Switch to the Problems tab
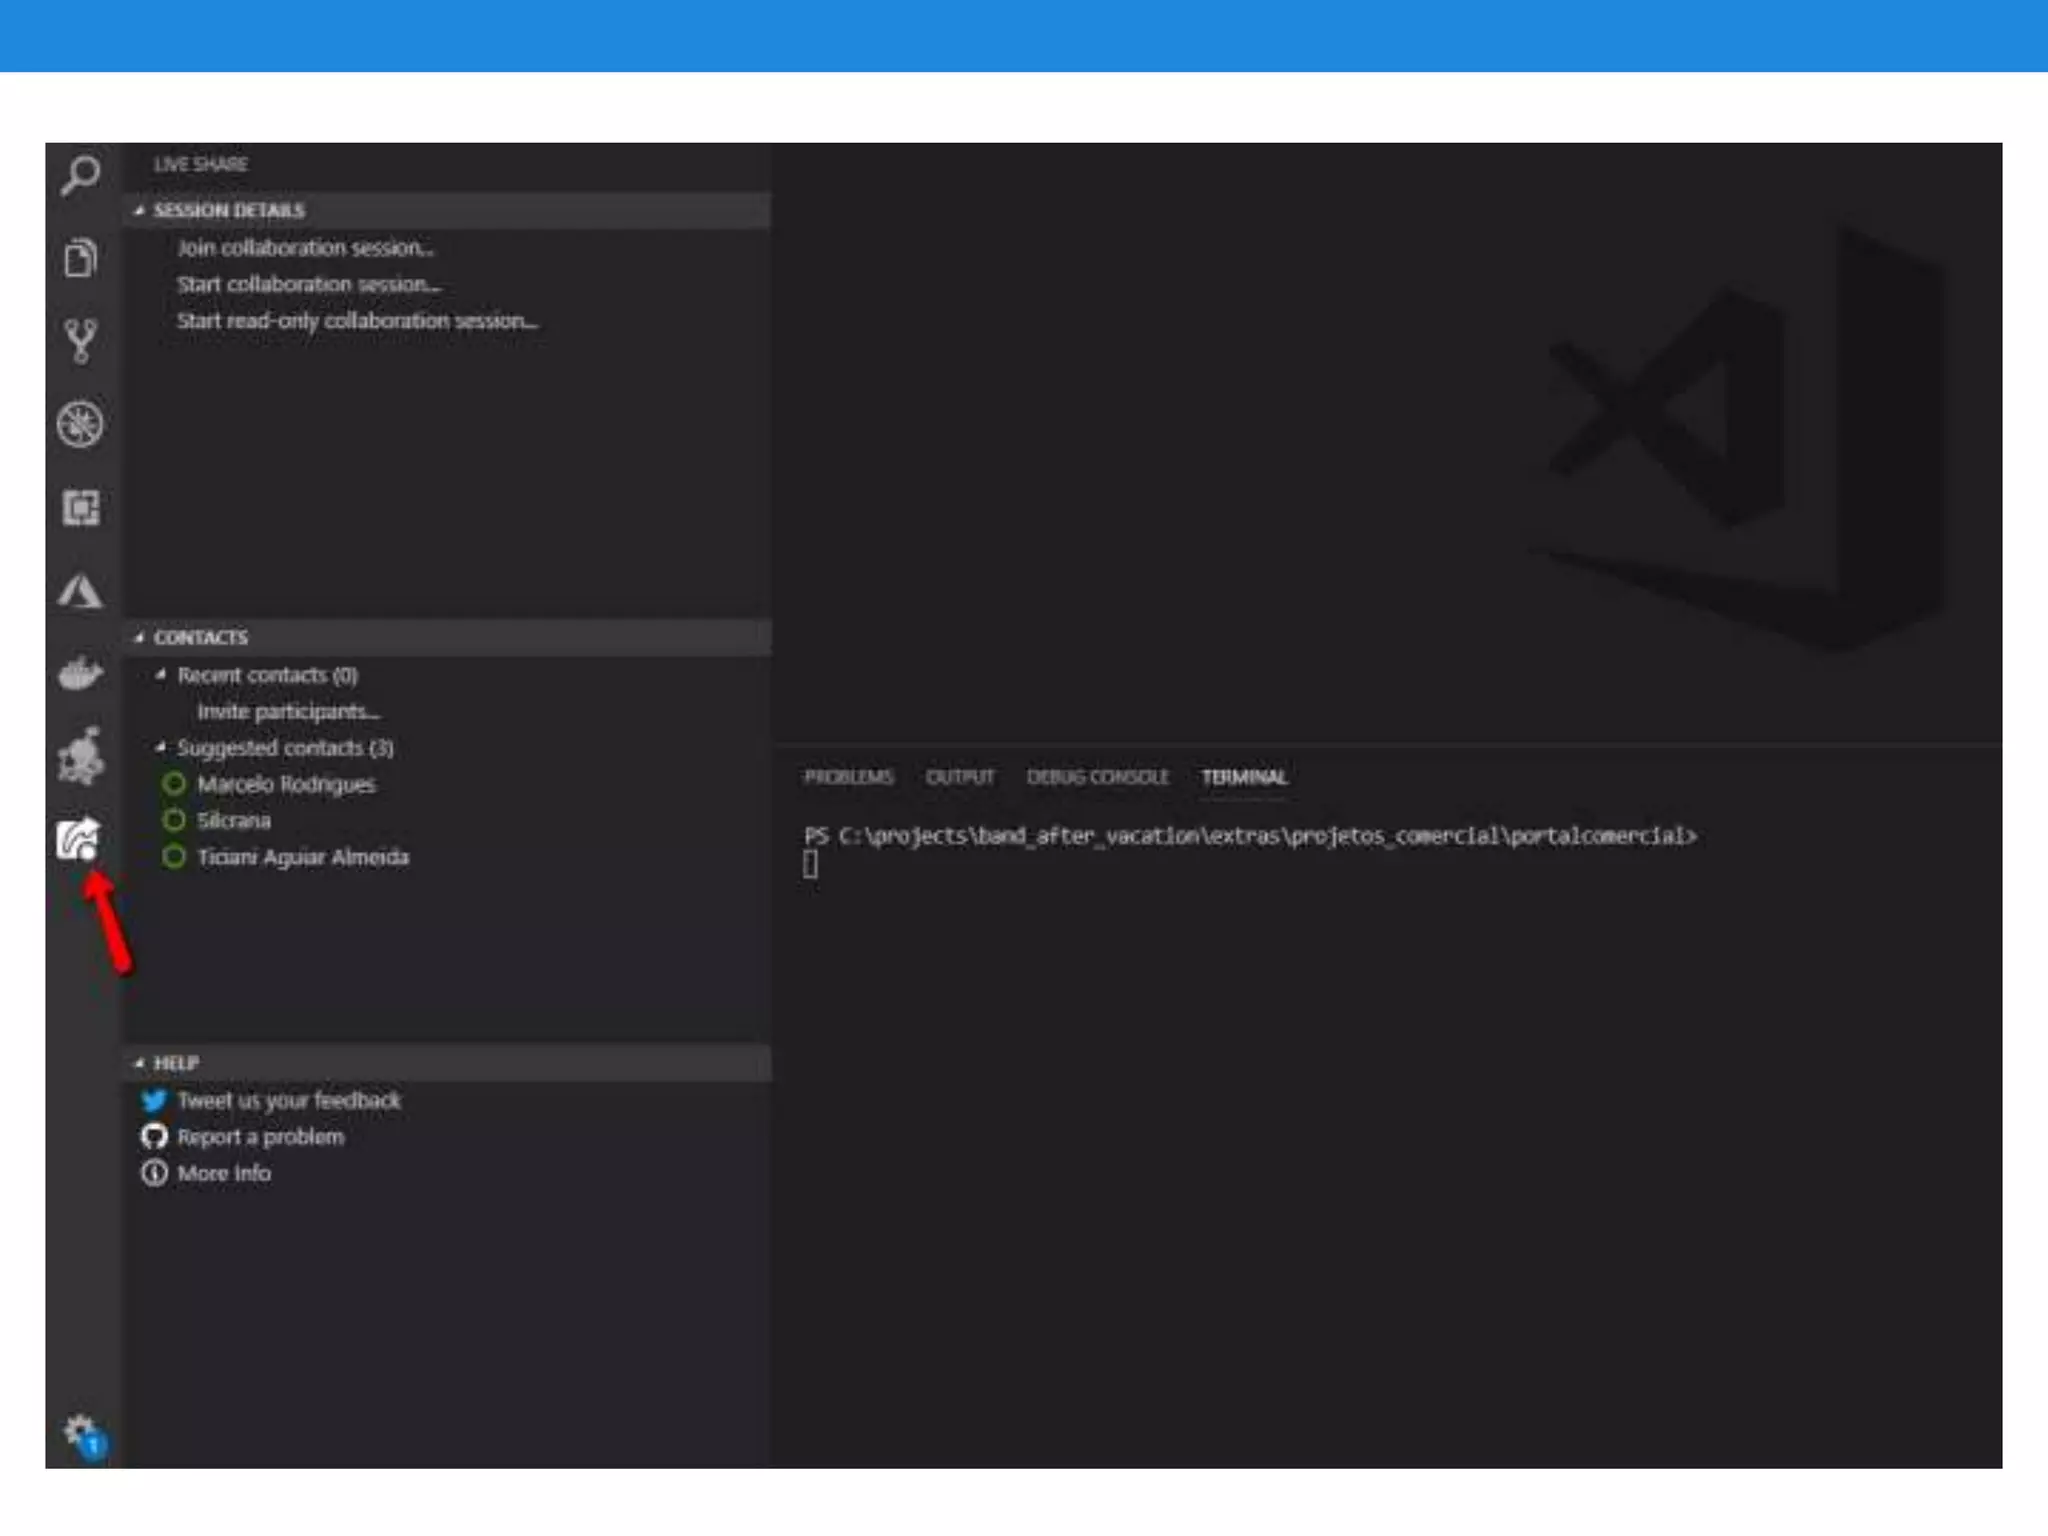Viewport: 2048px width, 1536px height. pos(848,777)
